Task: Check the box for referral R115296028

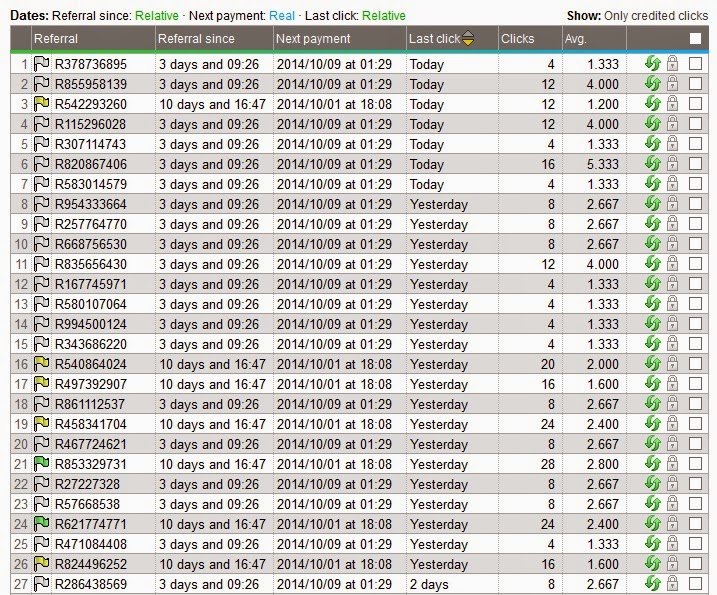Action: point(695,123)
